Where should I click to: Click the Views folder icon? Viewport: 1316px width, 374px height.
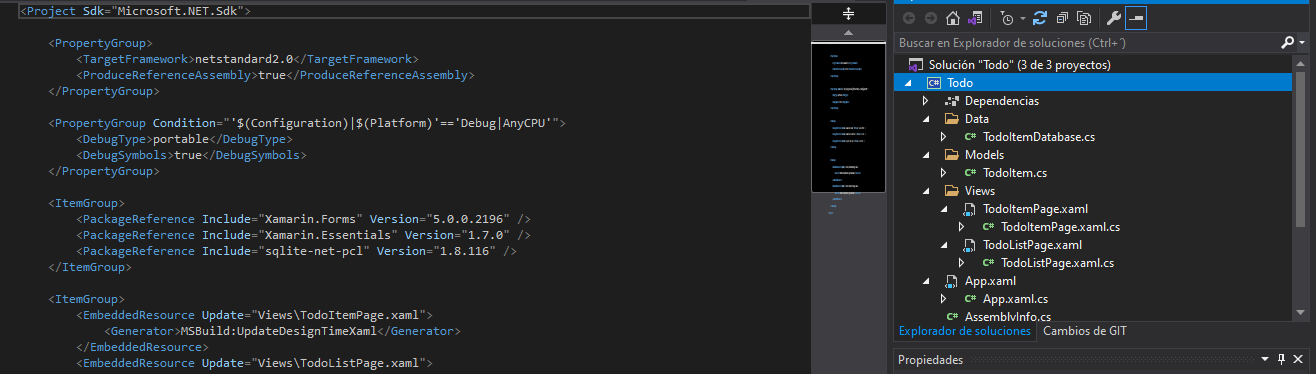951,191
